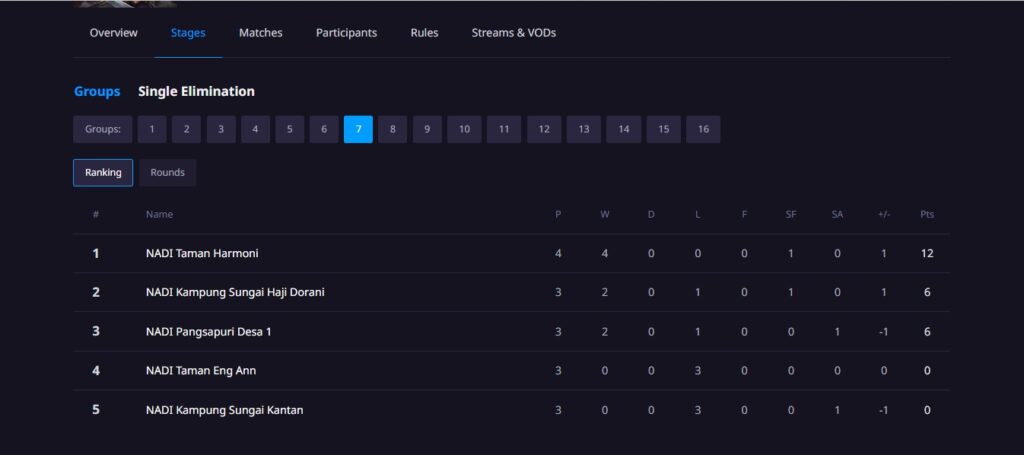Go to the Rules tab

click(424, 33)
